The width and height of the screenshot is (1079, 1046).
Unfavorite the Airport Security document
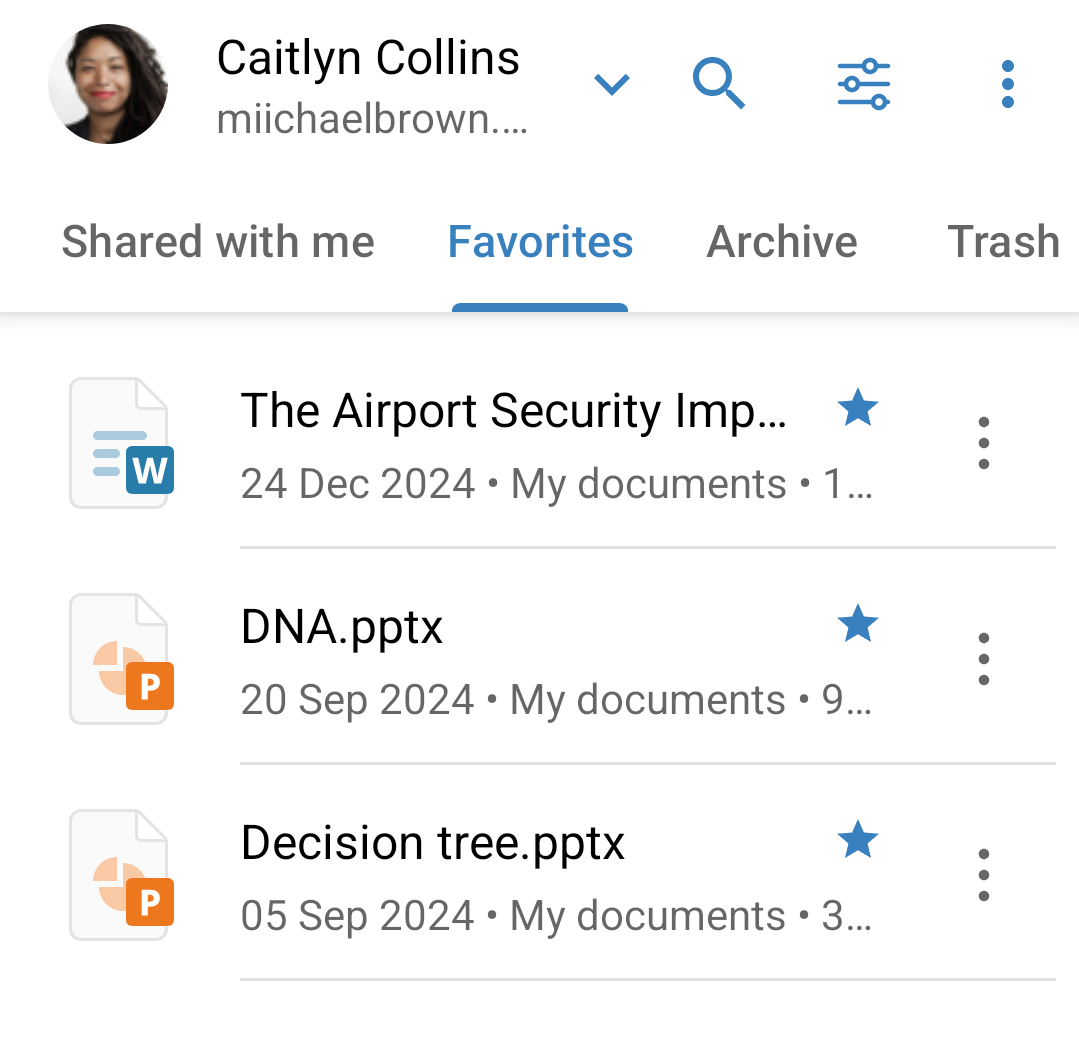click(x=858, y=408)
